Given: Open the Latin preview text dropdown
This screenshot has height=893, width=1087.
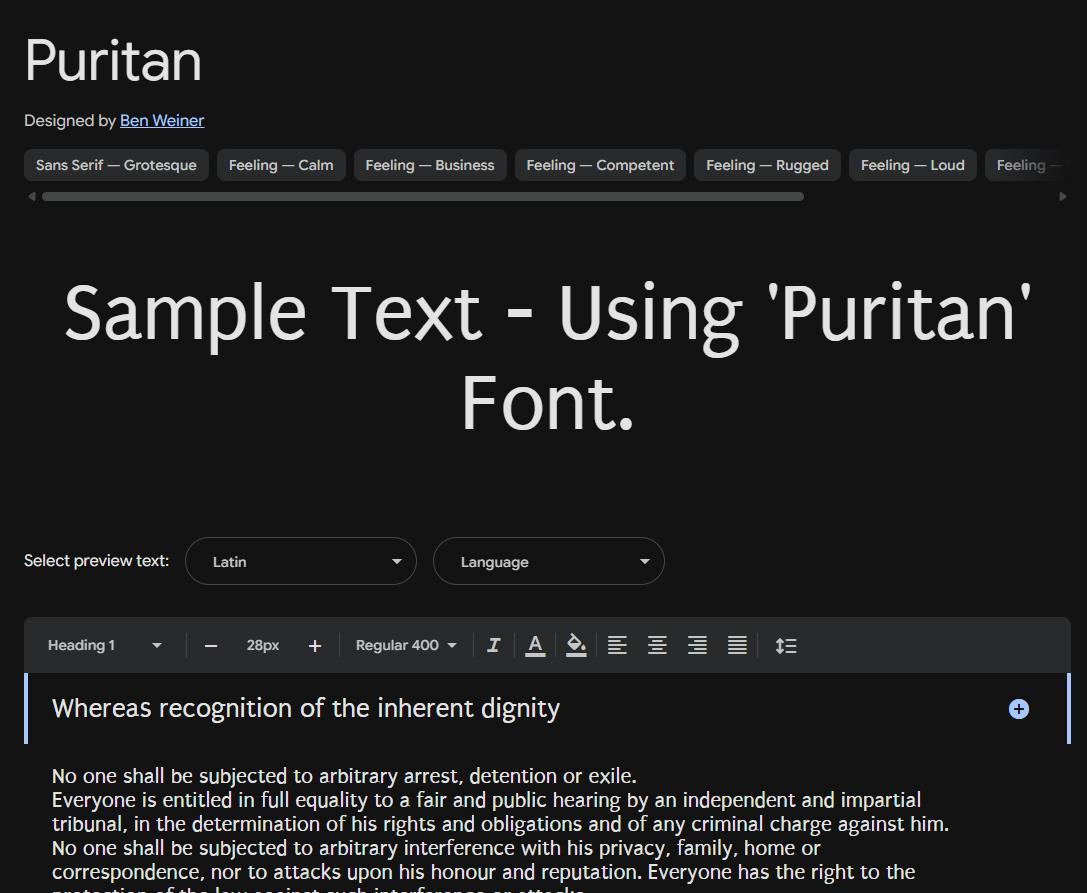Looking at the screenshot, I should coord(301,561).
